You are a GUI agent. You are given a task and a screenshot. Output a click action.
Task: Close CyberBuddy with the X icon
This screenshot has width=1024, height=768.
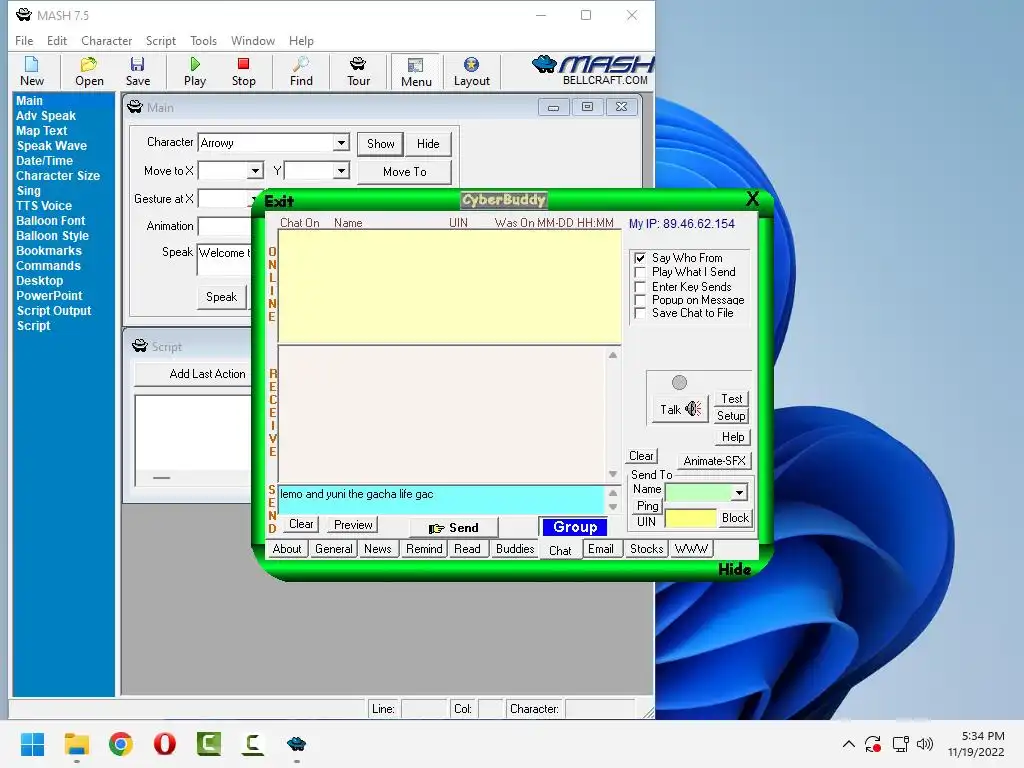click(x=752, y=199)
